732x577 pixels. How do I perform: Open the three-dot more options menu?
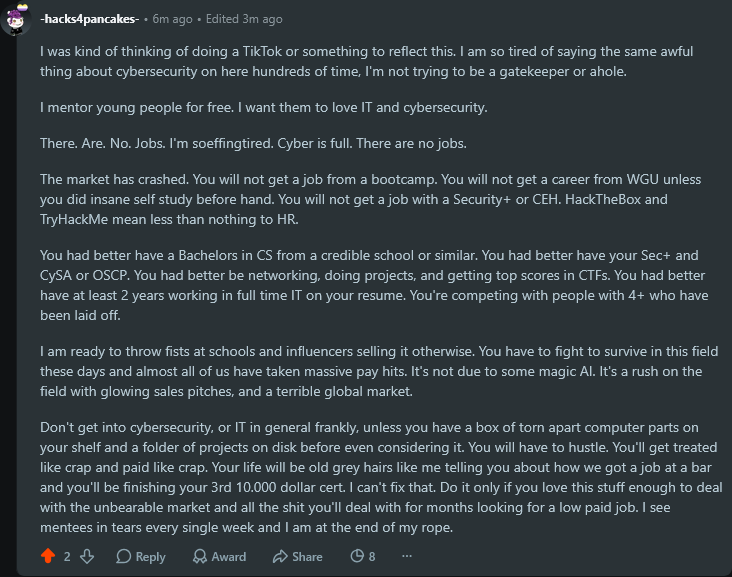coord(407,556)
